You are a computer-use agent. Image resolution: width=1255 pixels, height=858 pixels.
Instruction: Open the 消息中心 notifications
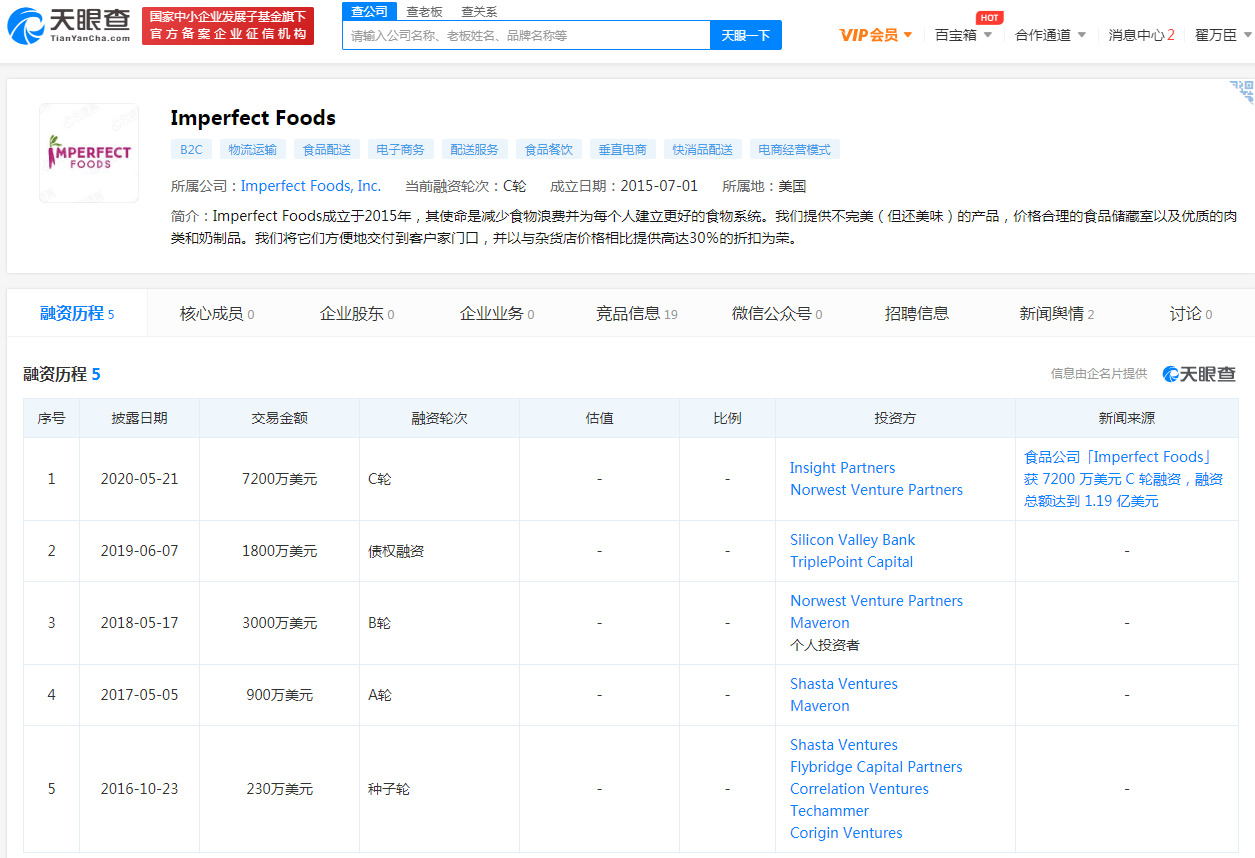coord(1141,35)
